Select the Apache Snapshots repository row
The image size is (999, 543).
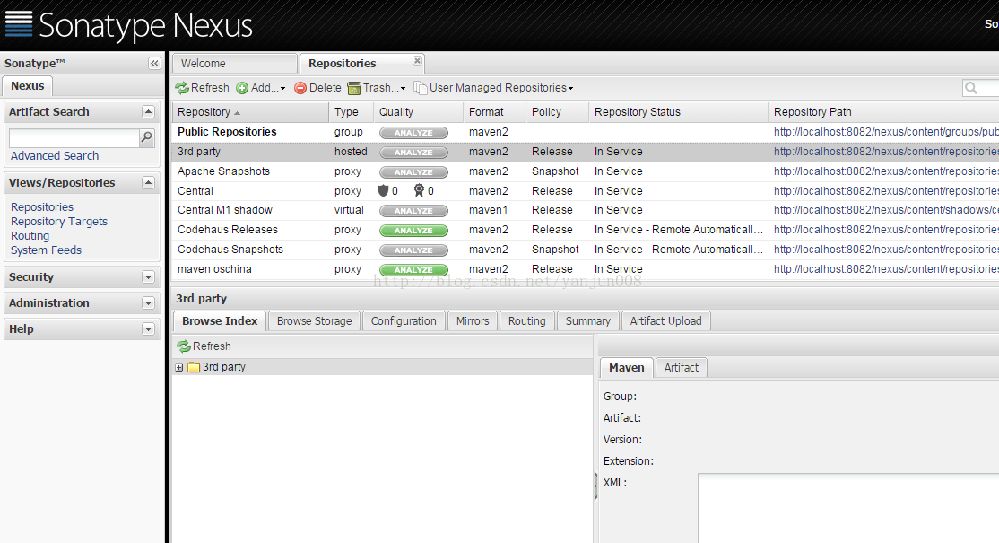tap(585, 171)
